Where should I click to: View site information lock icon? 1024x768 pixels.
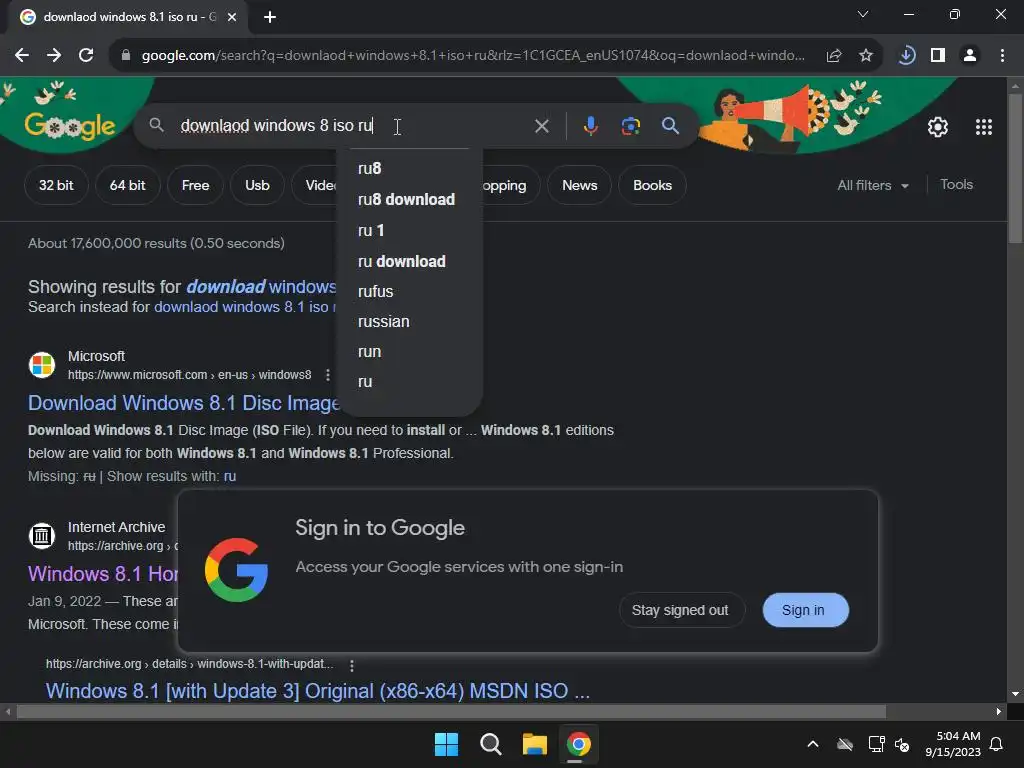pos(126,56)
